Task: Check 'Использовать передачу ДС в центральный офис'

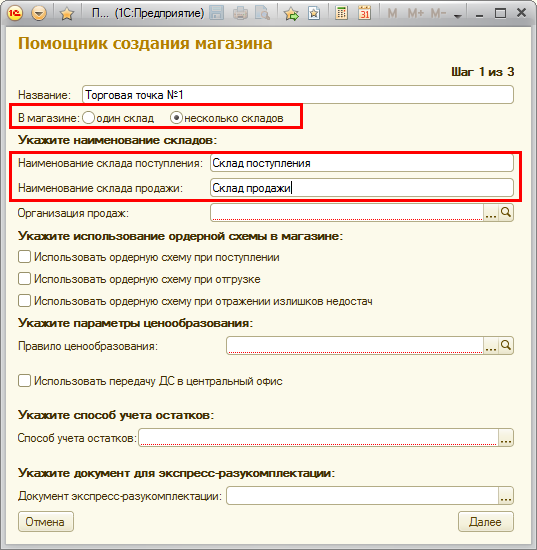Action: pyautogui.click(x=24, y=381)
